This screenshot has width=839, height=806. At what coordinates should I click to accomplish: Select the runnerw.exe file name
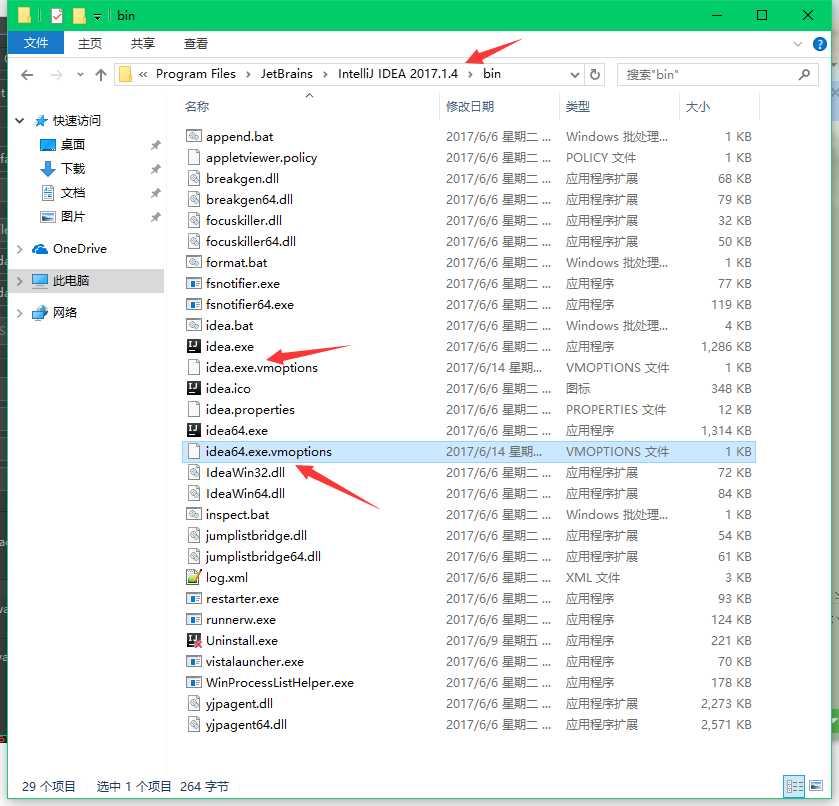pyautogui.click(x=241, y=619)
